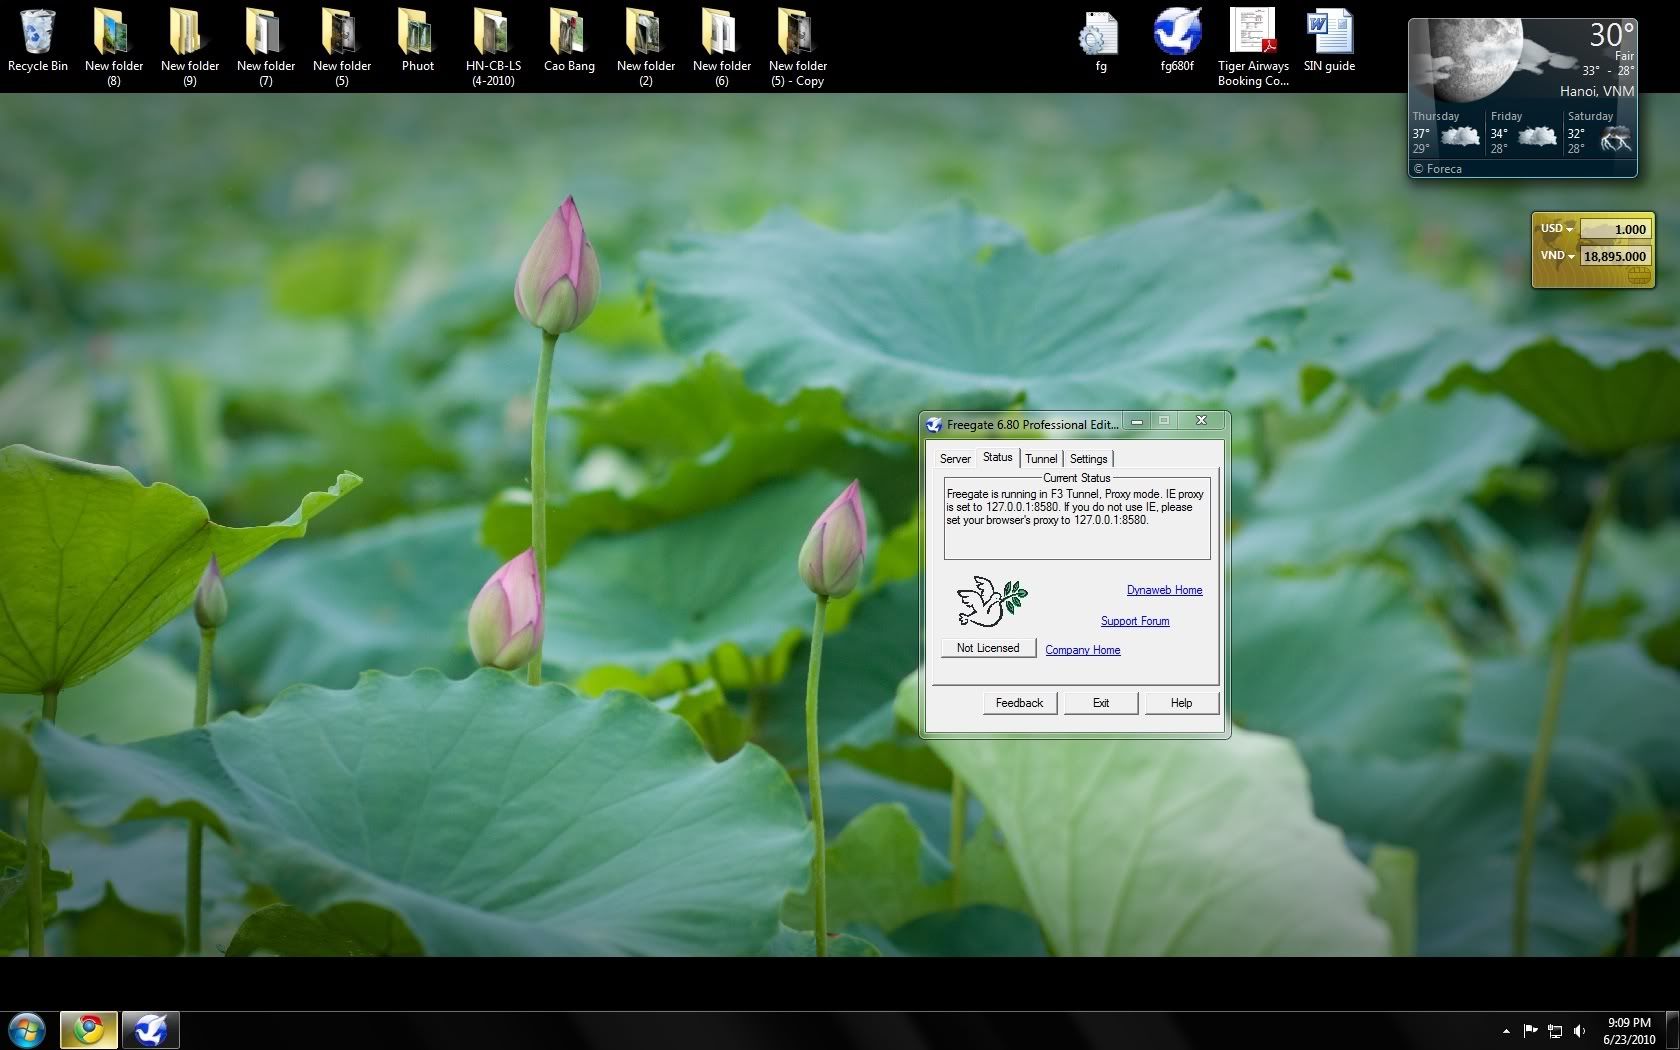Select the Phuot folder icon
This screenshot has width=1680, height=1050.
[418, 40]
